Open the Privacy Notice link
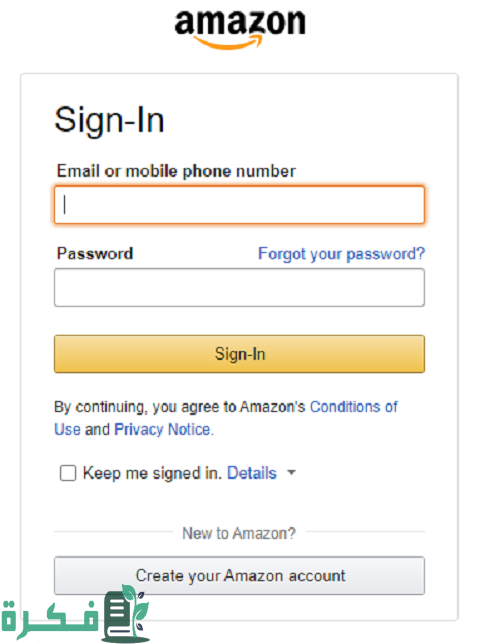 tap(163, 430)
